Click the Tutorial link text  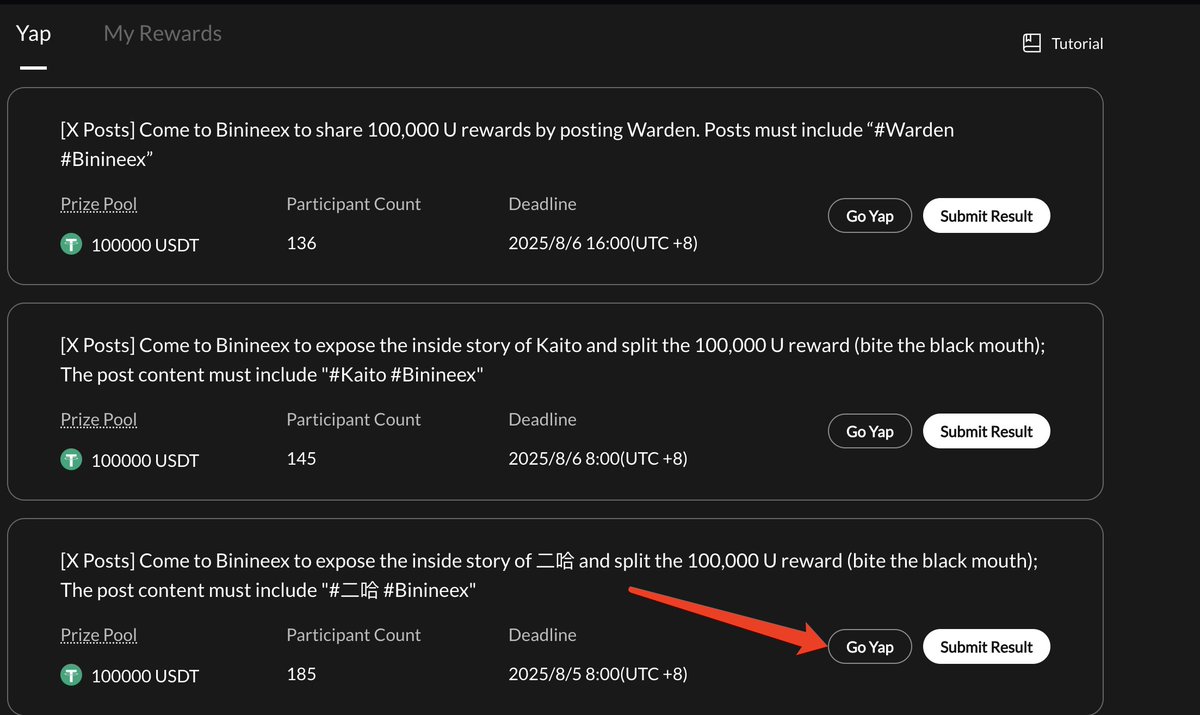pyautogui.click(x=1077, y=44)
